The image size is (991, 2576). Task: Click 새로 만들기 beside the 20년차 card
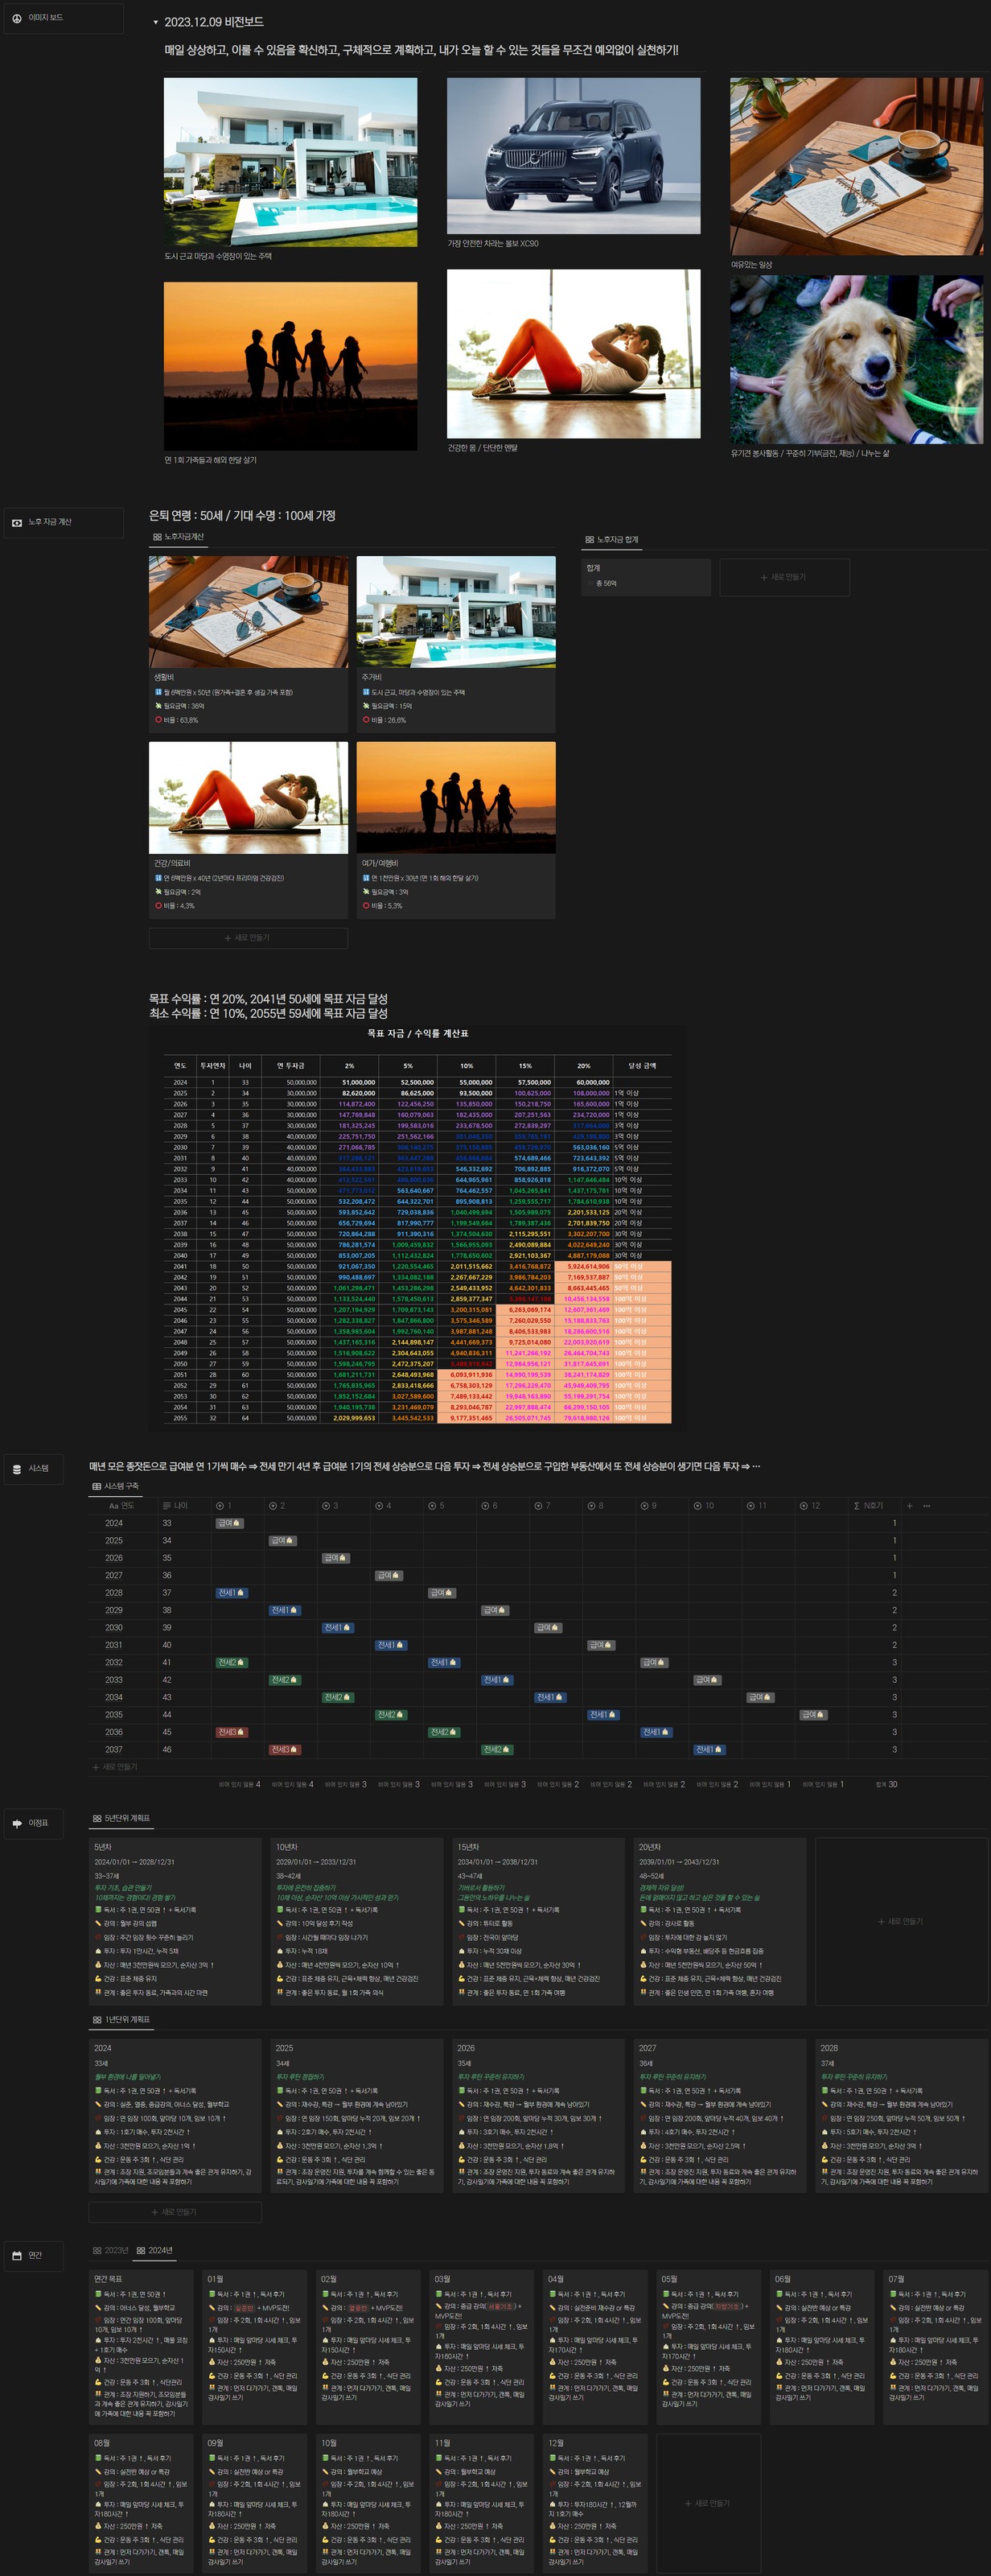tap(902, 1921)
